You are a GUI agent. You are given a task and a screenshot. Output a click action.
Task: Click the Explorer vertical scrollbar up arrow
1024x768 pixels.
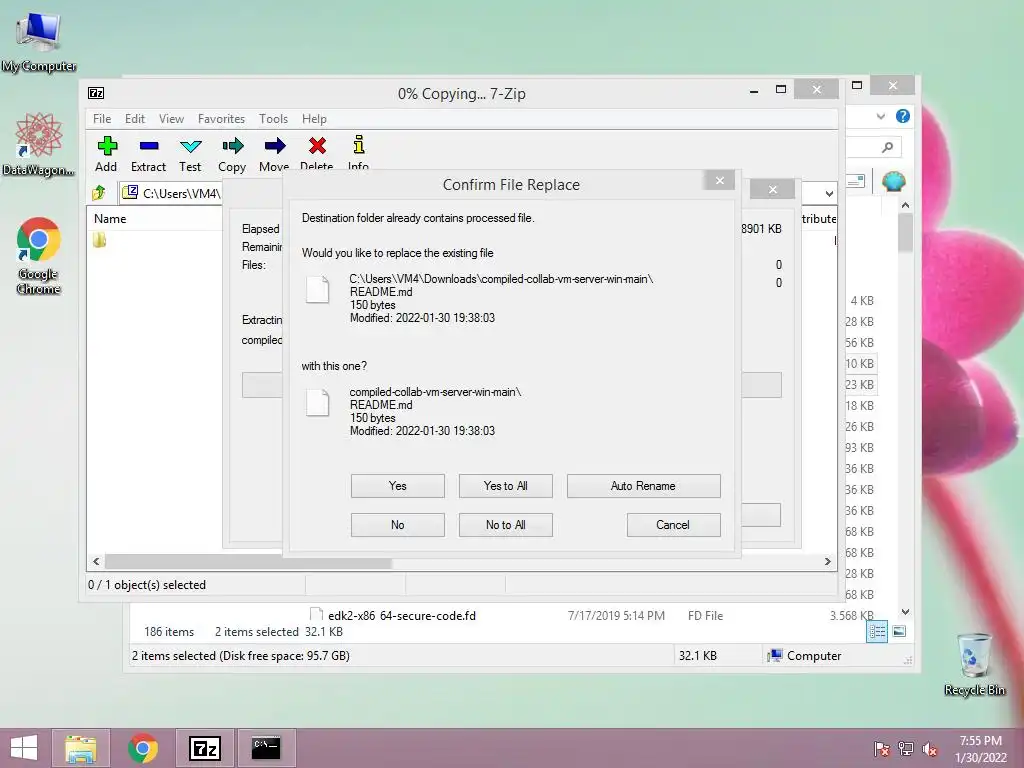click(905, 205)
